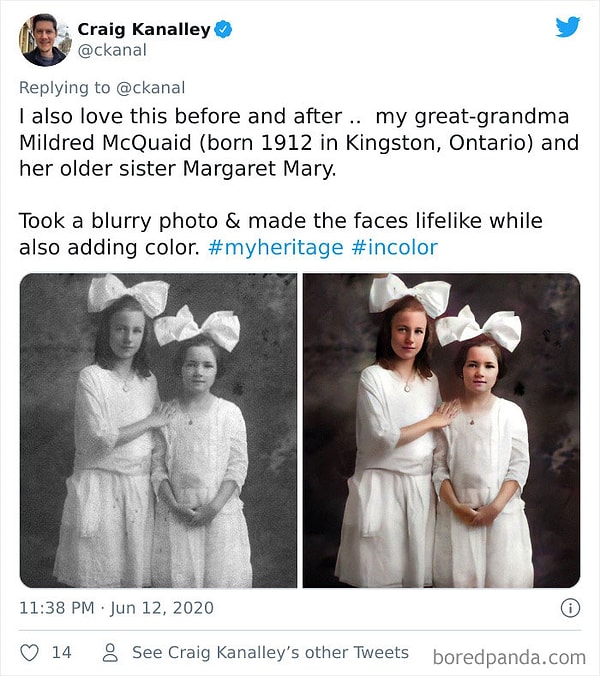
Task: Open the #incolor hashtag
Action: click(394, 247)
